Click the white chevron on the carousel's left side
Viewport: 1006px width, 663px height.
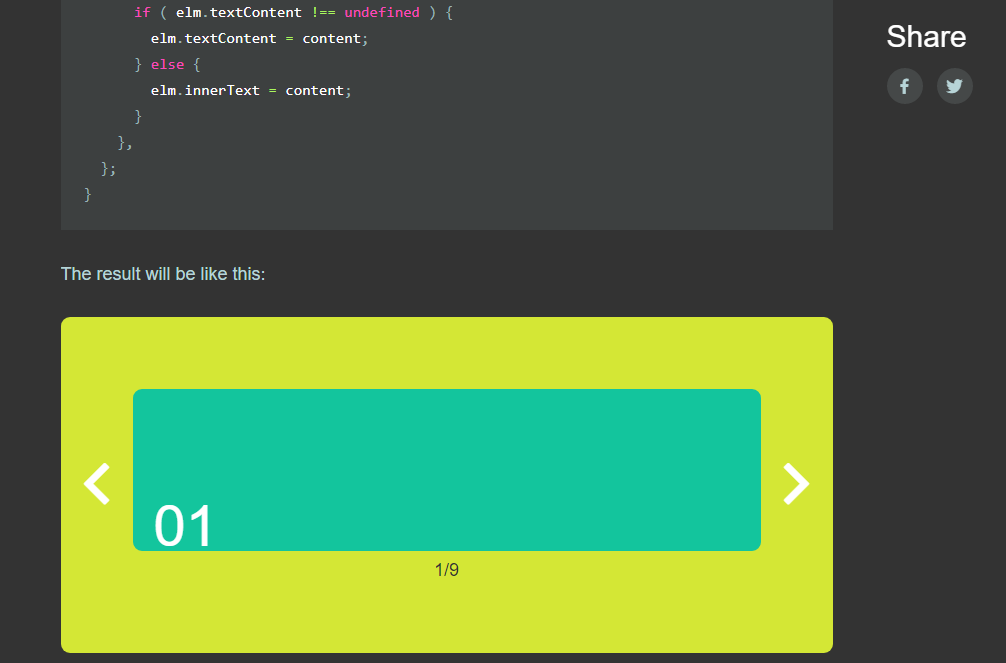(96, 483)
